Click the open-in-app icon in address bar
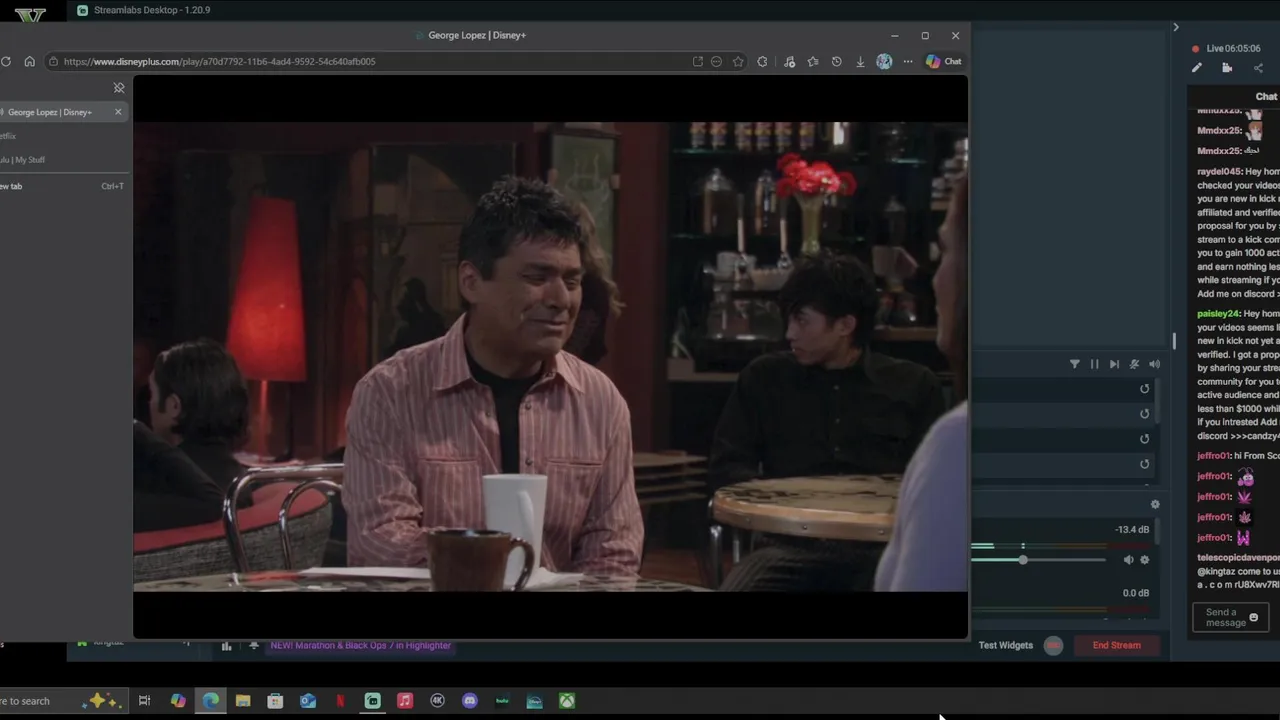 coord(698,61)
